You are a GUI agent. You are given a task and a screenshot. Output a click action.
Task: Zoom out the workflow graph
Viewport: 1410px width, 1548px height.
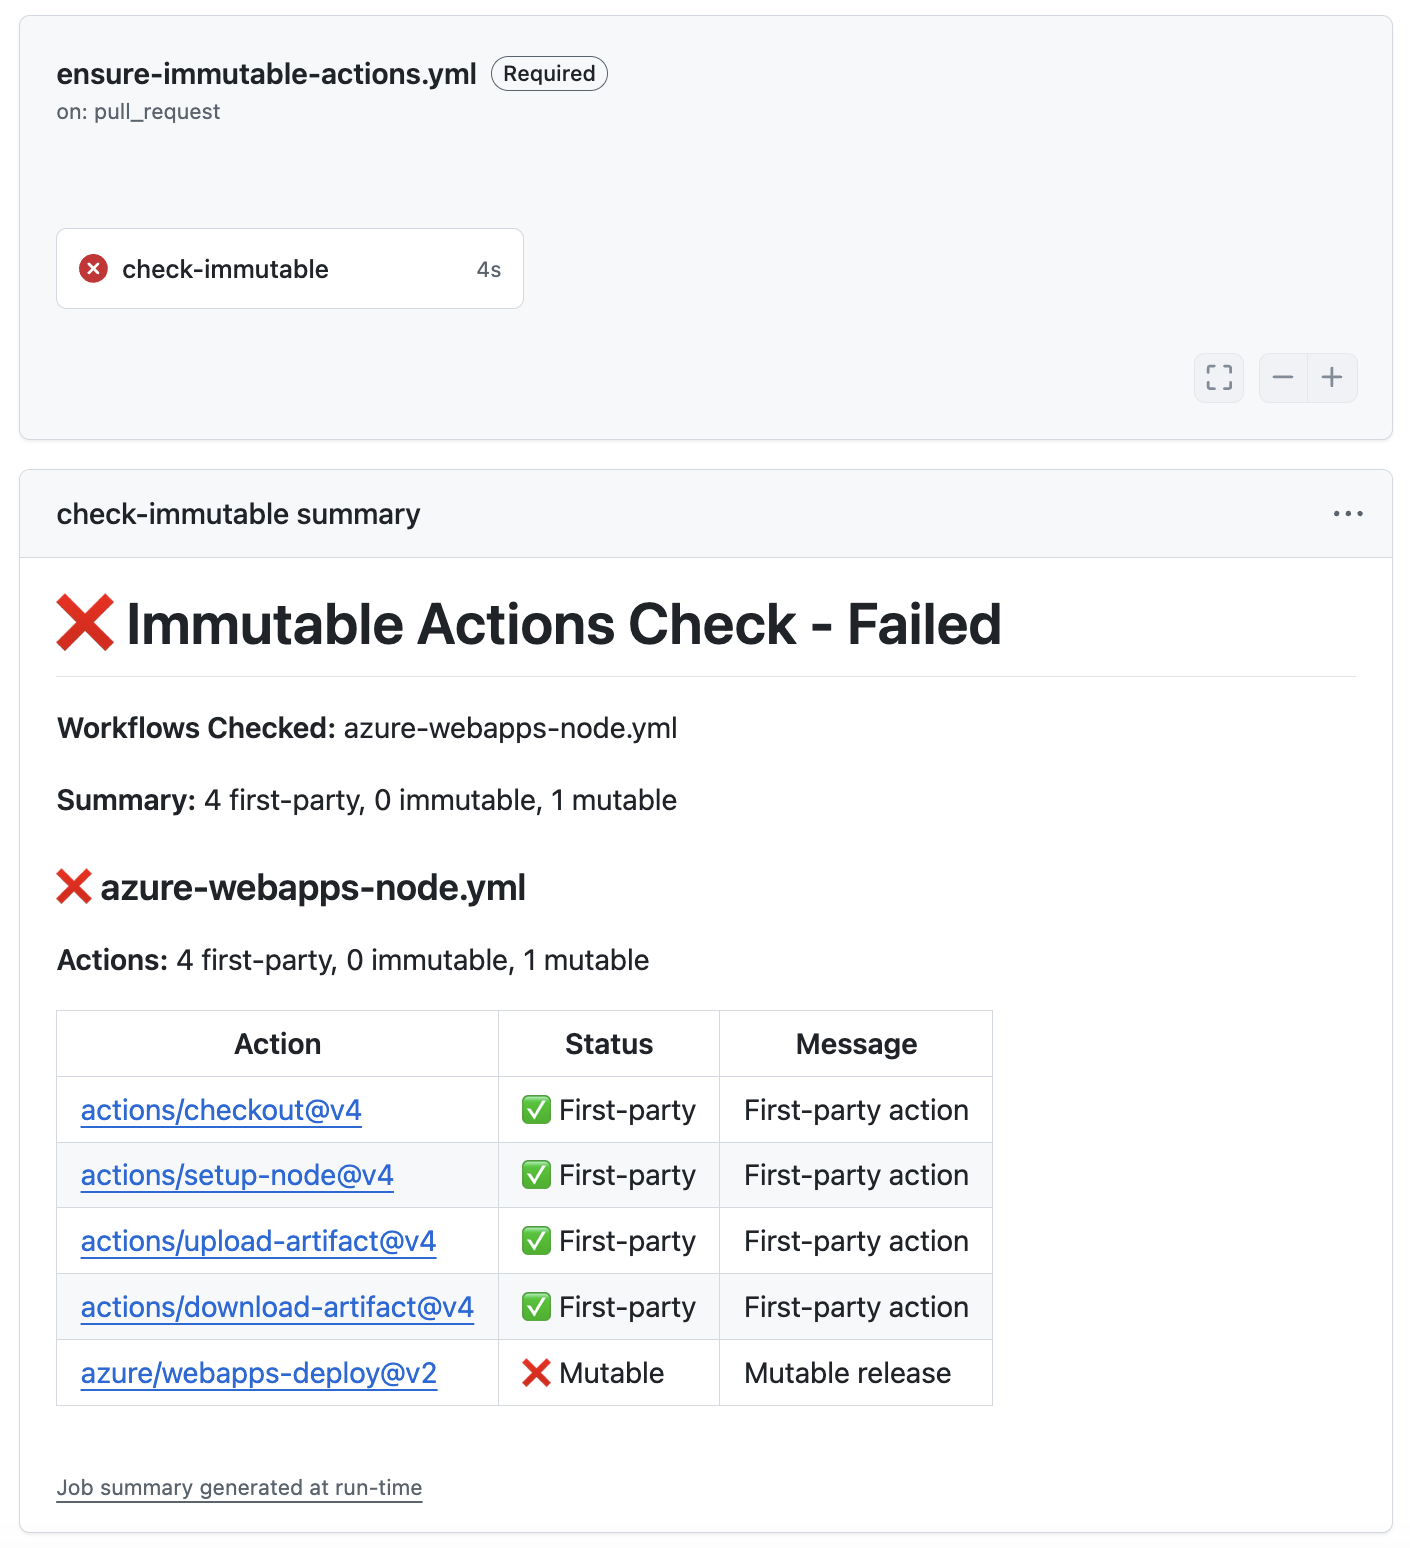tap(1283, 378)
